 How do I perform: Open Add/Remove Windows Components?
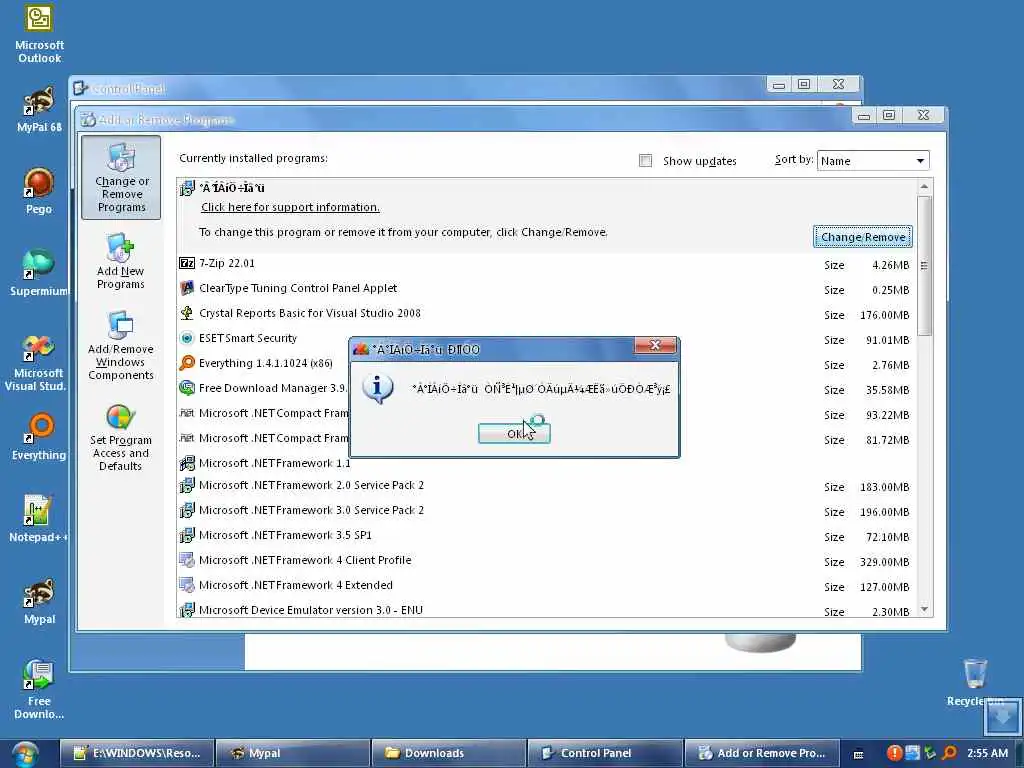[x=121, y=346]
